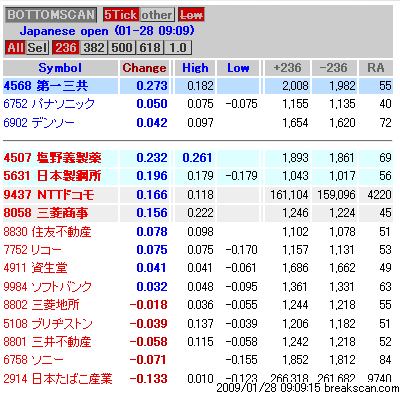The height and width of the screenshot is (394, 400).
Task: Click change value 0.196 for 5631
Action: (152, 176)
